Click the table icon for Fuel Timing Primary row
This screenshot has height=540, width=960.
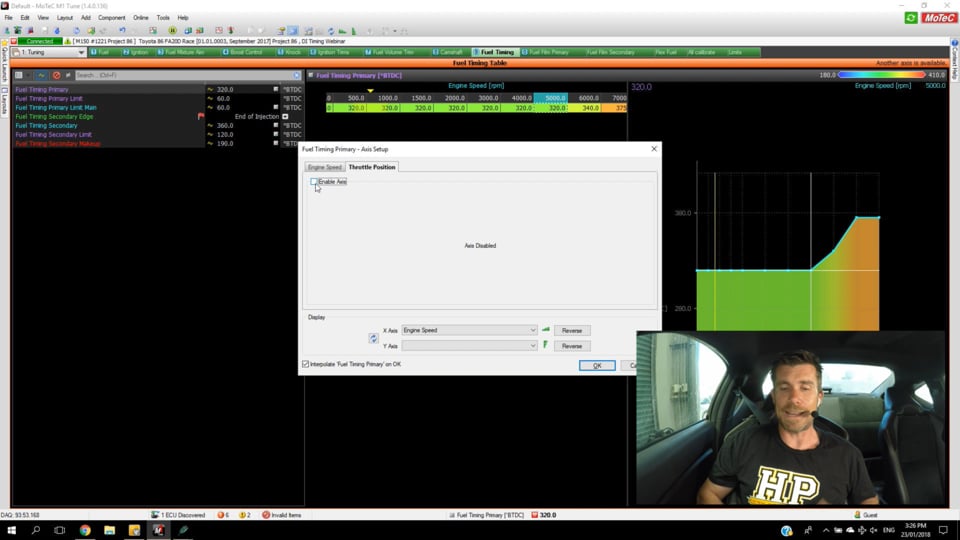click(x=276, y=89)
